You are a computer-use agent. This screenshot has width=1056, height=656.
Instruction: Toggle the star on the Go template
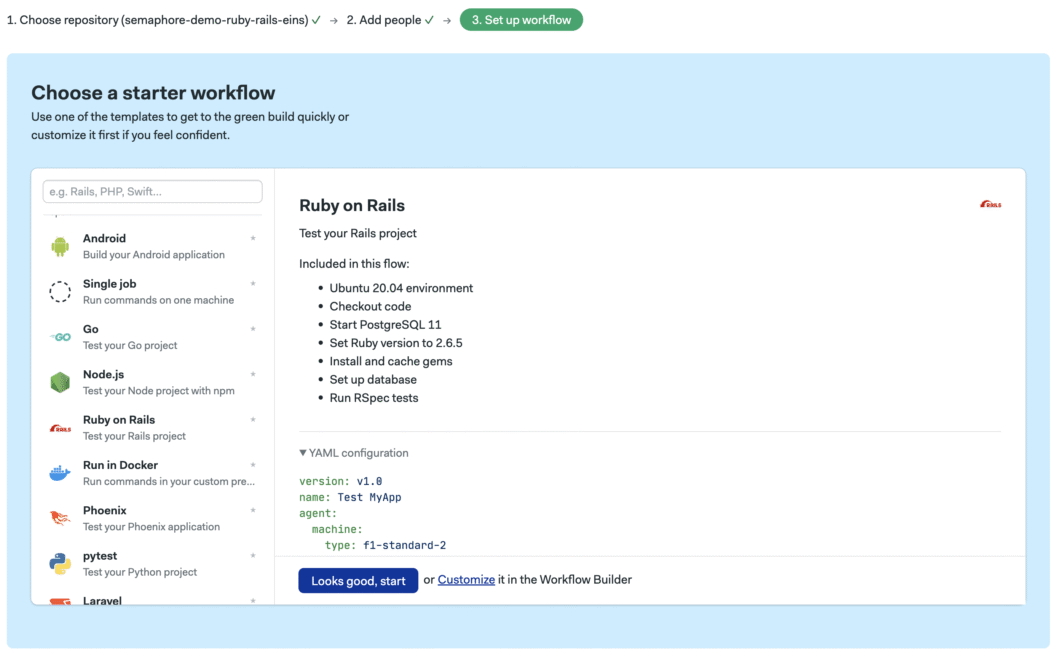coord(253,329)
